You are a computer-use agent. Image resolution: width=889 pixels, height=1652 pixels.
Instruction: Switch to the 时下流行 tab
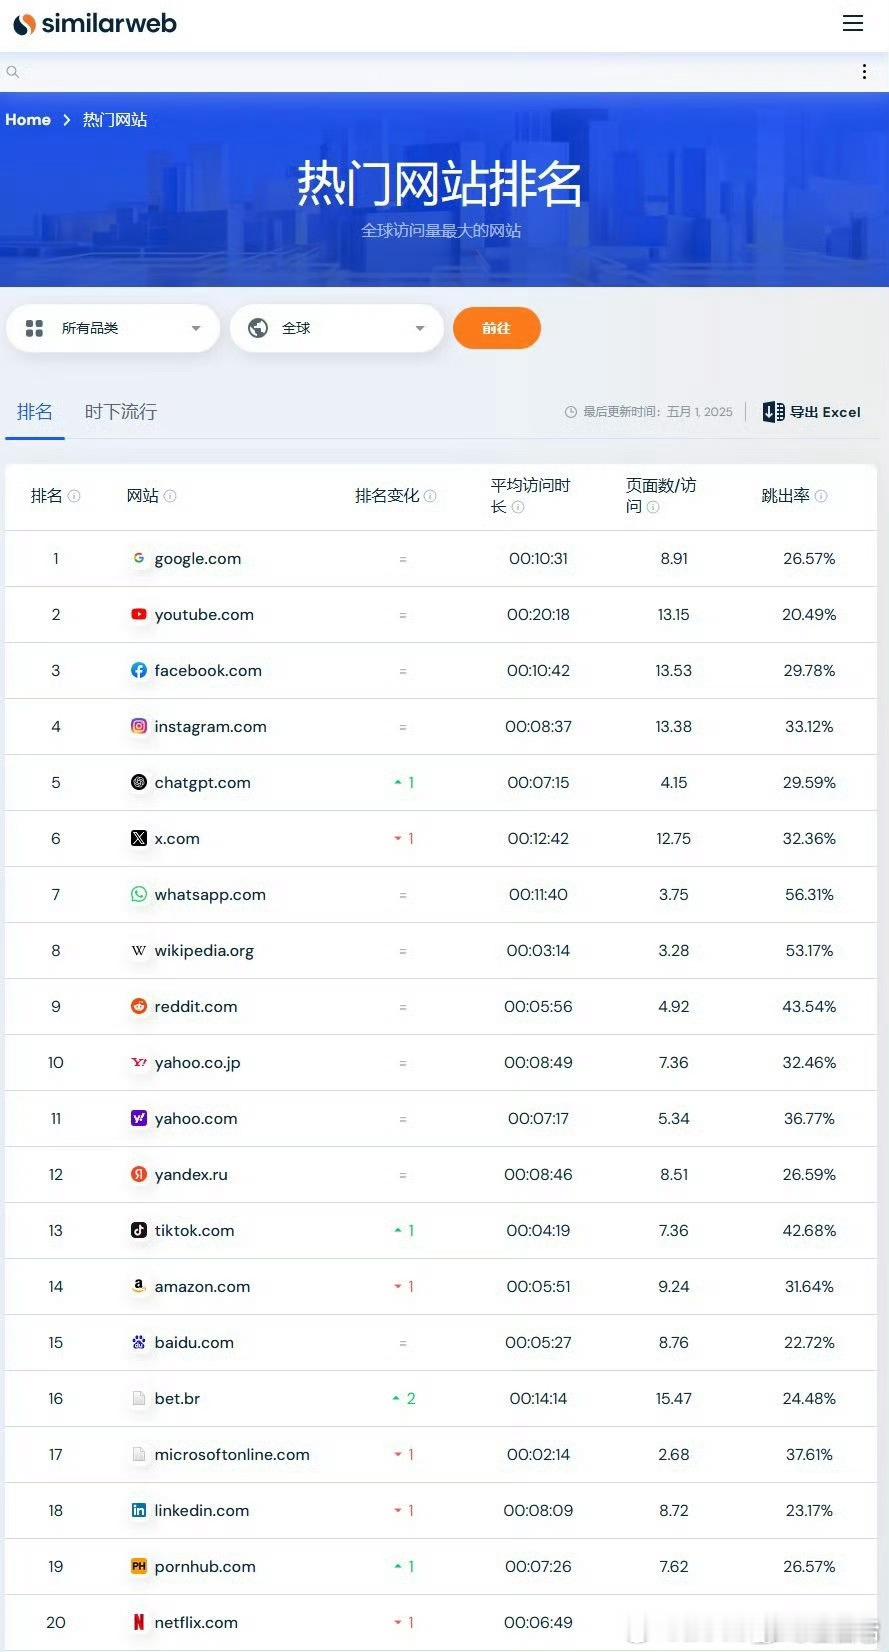[x=121, y=412]
